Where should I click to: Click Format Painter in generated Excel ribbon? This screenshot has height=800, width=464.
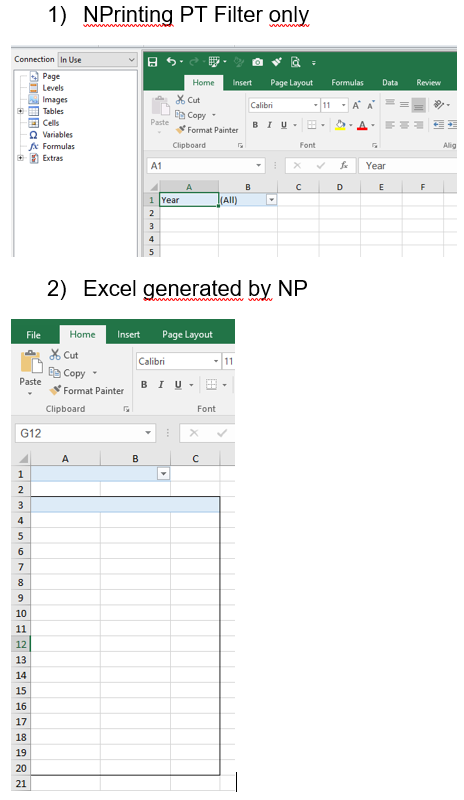coord(86,391)
